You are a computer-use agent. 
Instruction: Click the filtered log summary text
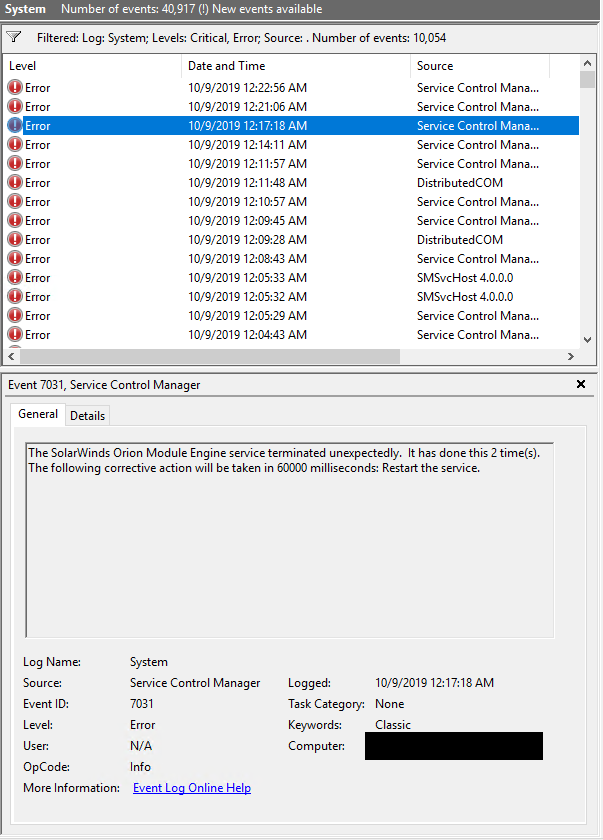(x=241, y=38)
